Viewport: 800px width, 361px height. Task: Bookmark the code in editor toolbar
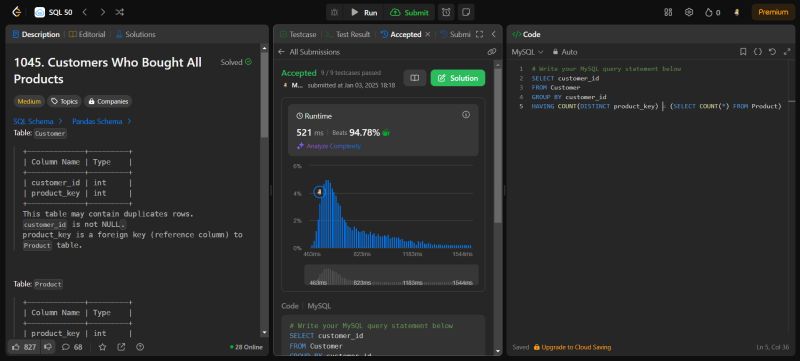(743, 52)
